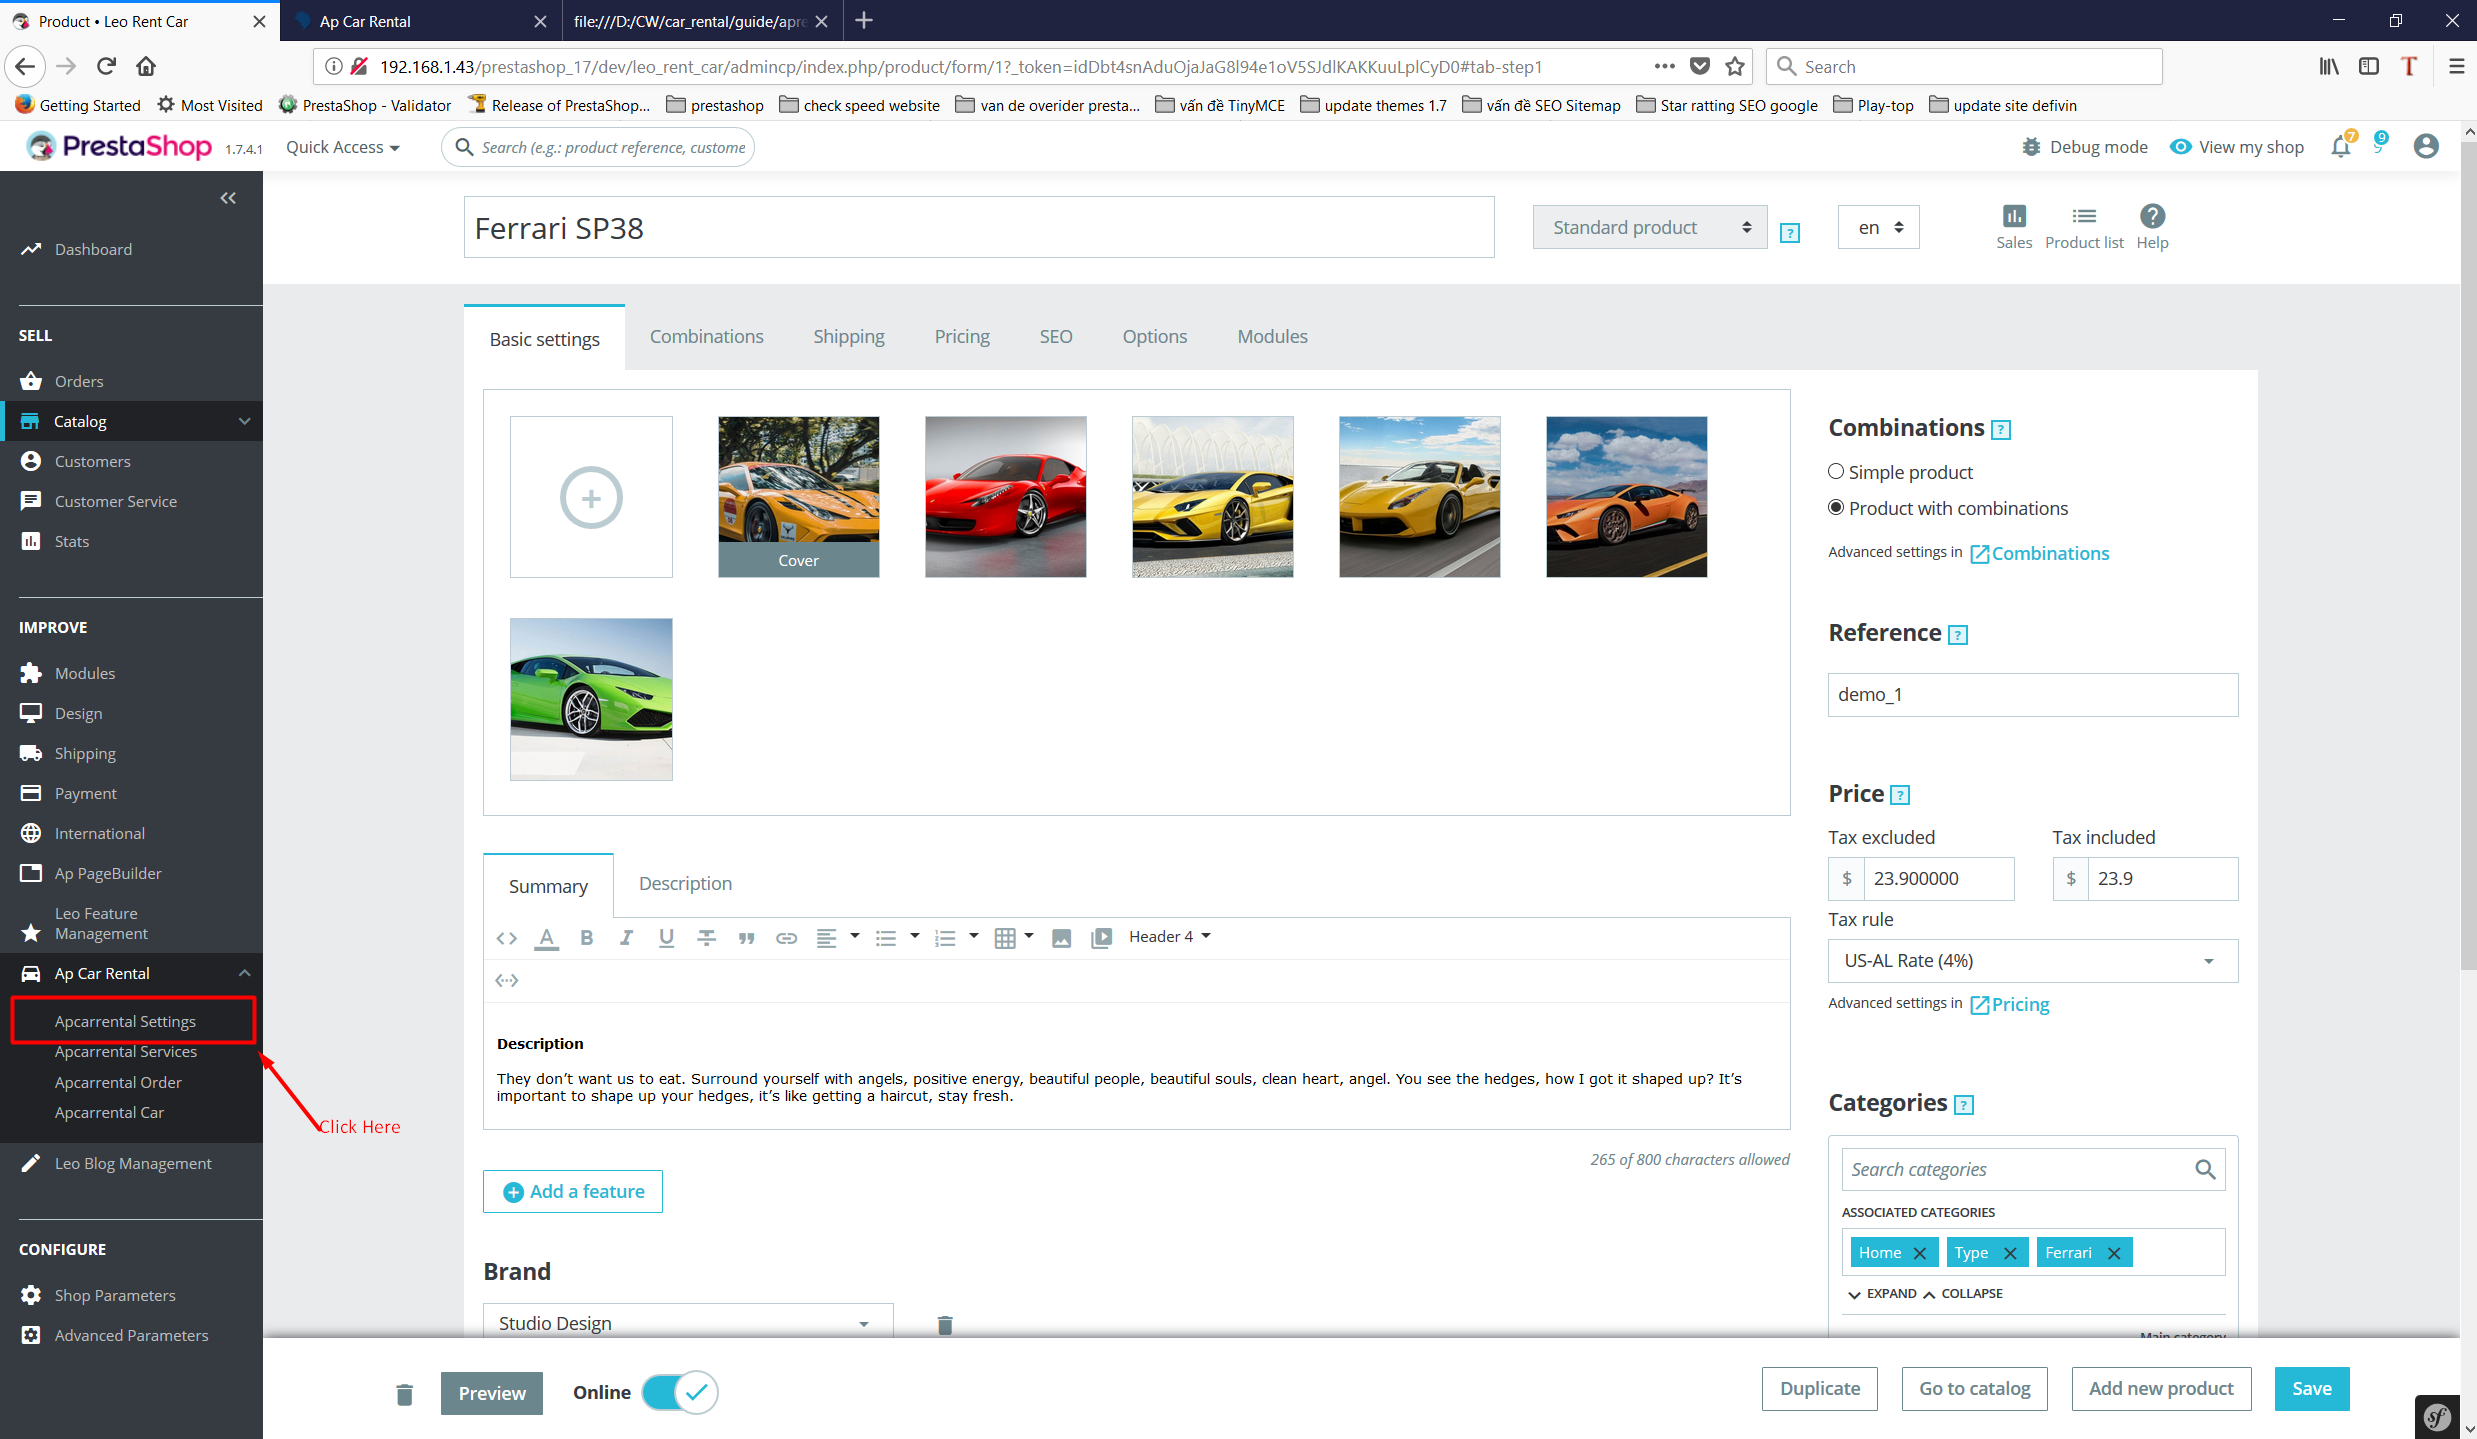
Task: Apply strikethrough formatting in editor
Action: pos(706,938)
